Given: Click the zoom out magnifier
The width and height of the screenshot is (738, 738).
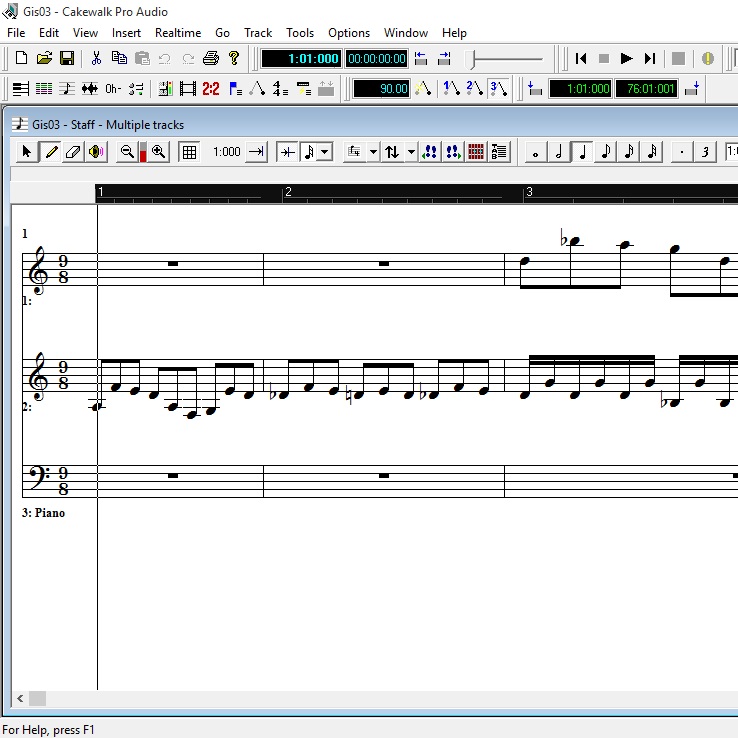Looking at the screenshot, I should [x=127, y=152].
